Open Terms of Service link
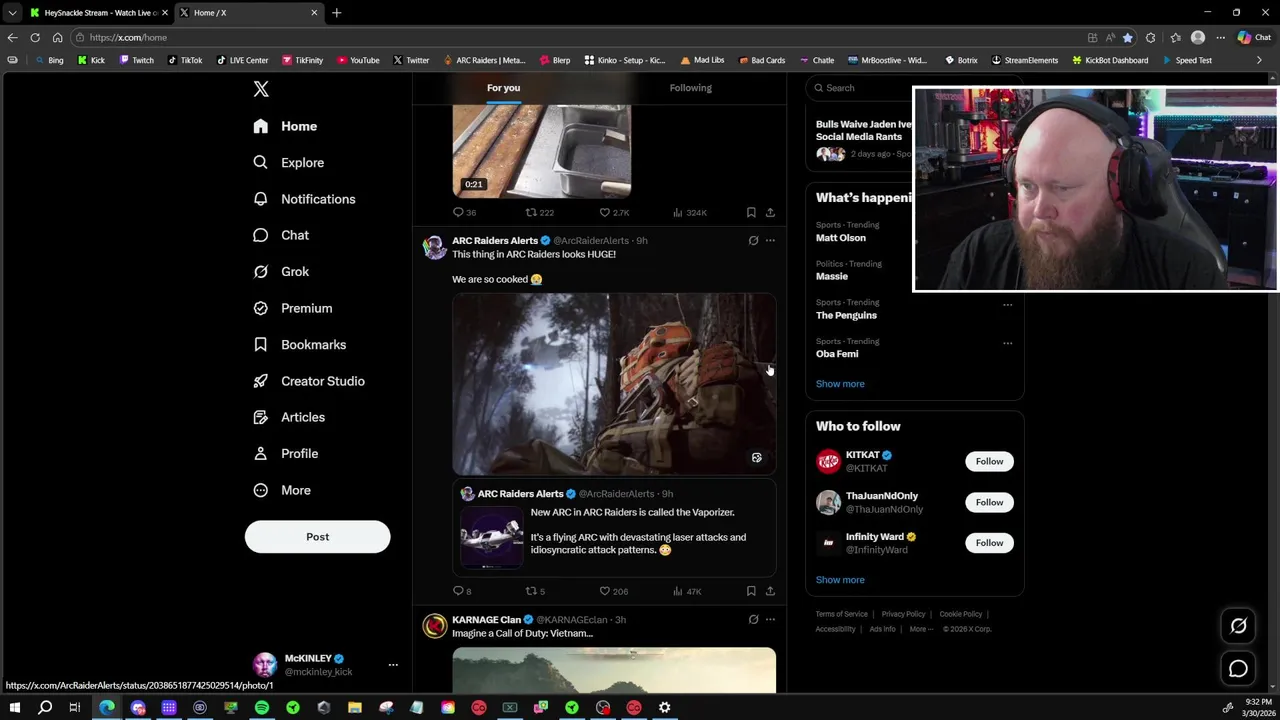The width and height of the screenshot is (1280, 720). point(842,614)
